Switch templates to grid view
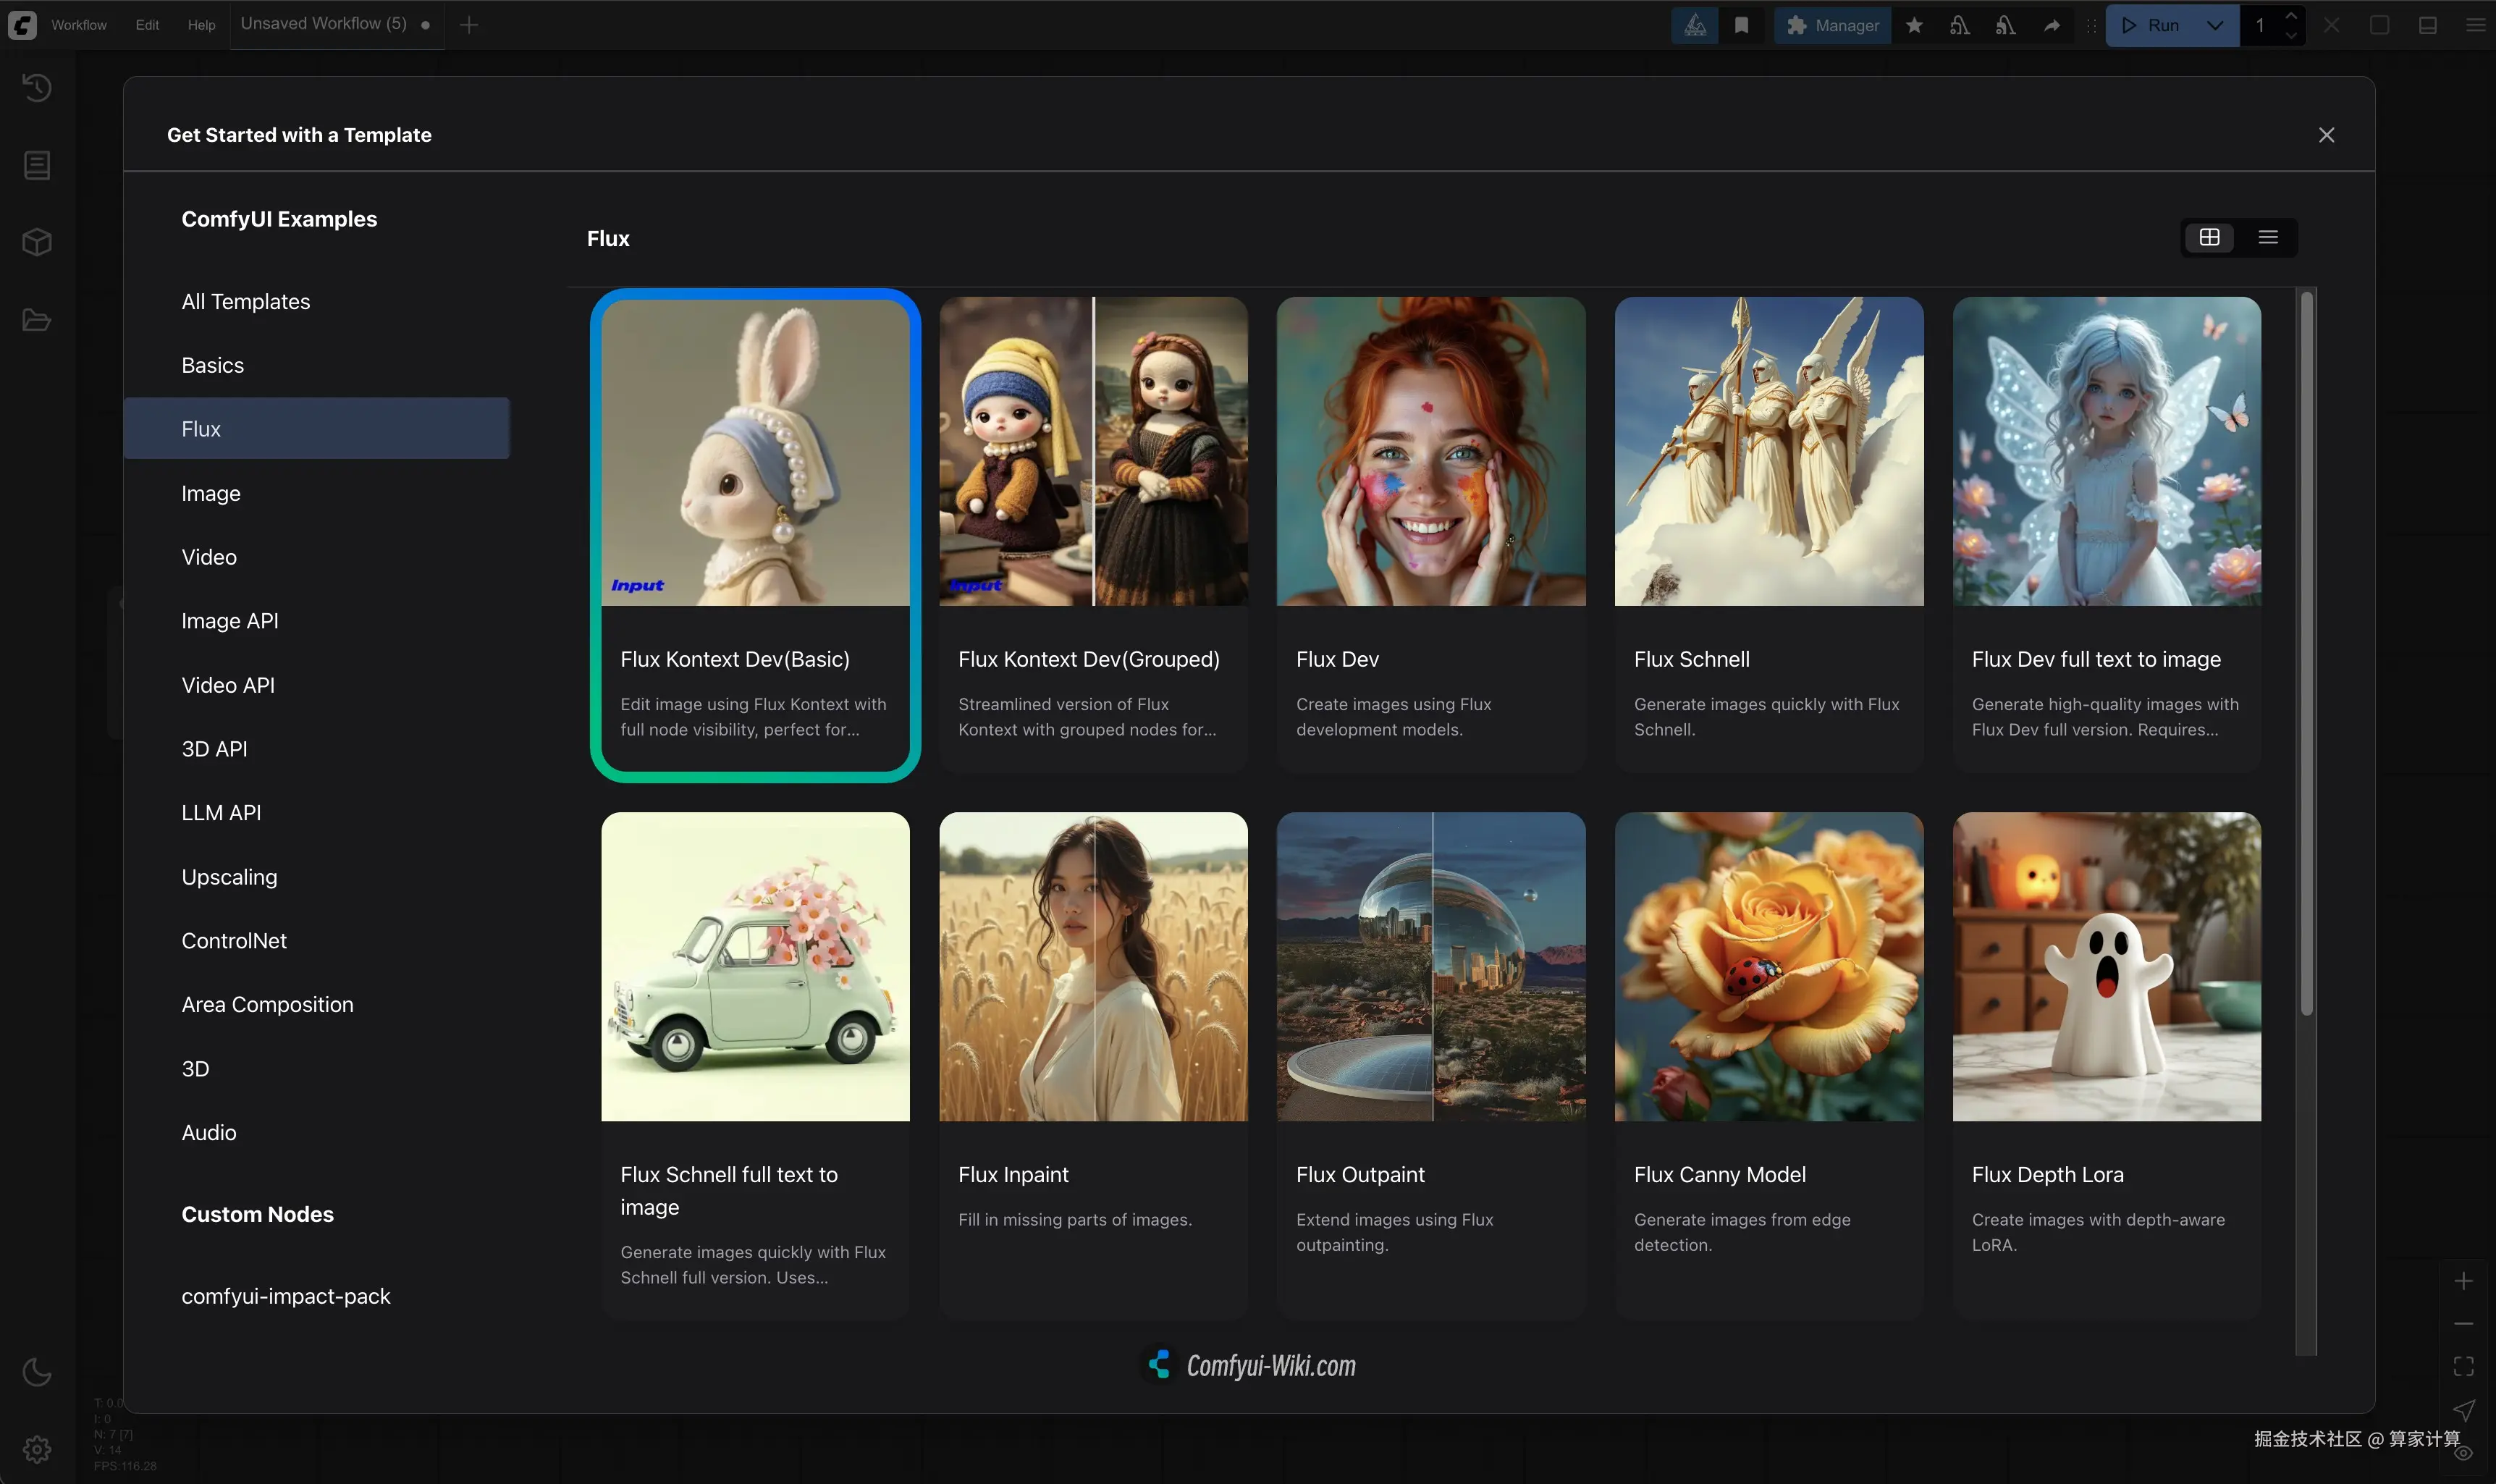This screenshot has height=1484, width=2496. (2209, 237)
